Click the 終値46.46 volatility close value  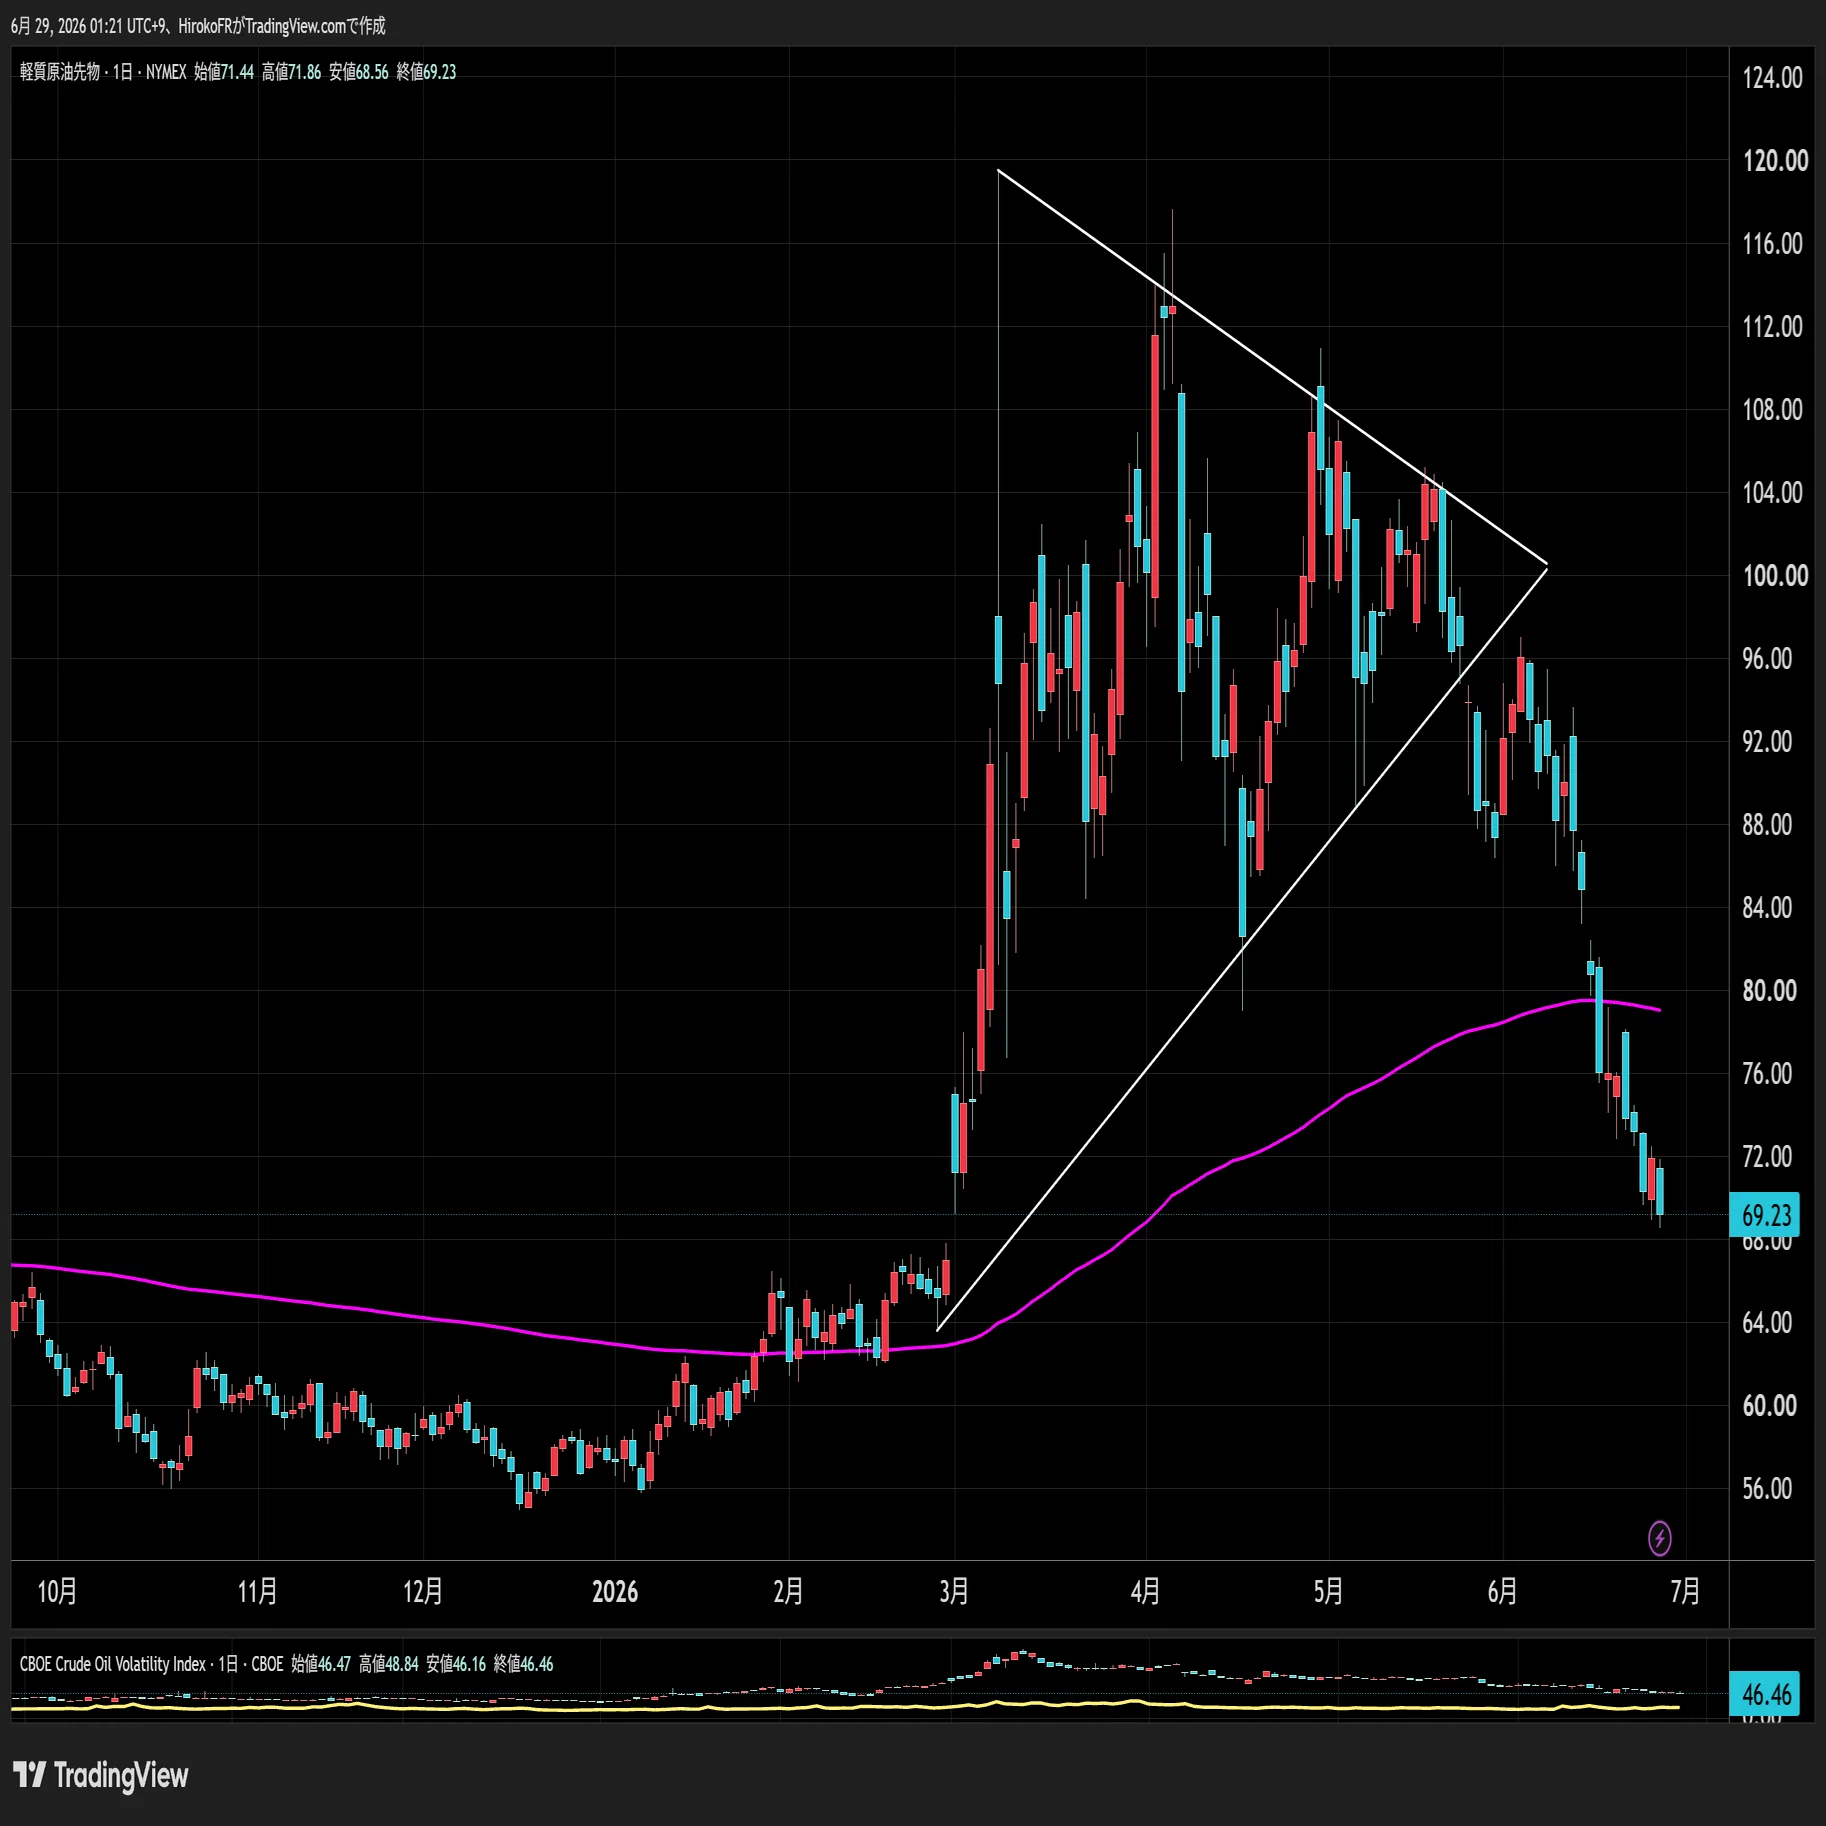tap(524, 1664)
